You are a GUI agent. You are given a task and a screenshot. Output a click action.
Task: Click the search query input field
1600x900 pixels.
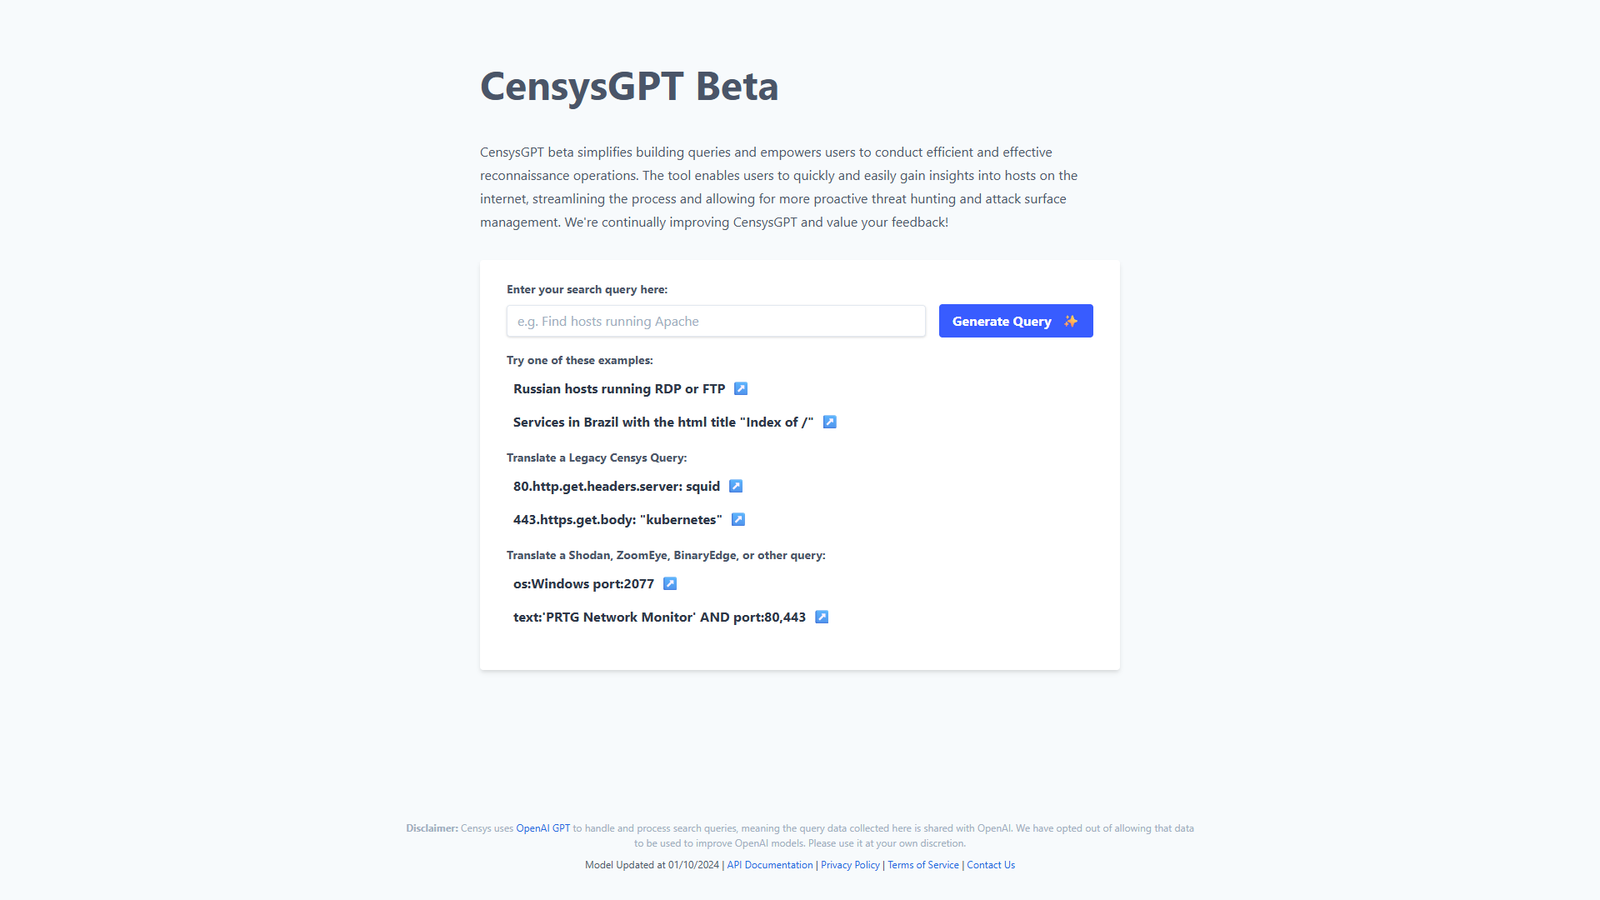(715, 321)
